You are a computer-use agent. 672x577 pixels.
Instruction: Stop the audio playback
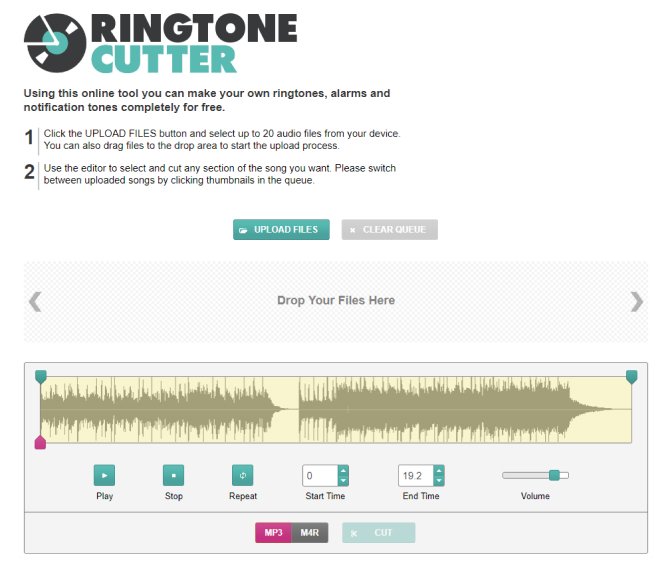pos(174,475)
